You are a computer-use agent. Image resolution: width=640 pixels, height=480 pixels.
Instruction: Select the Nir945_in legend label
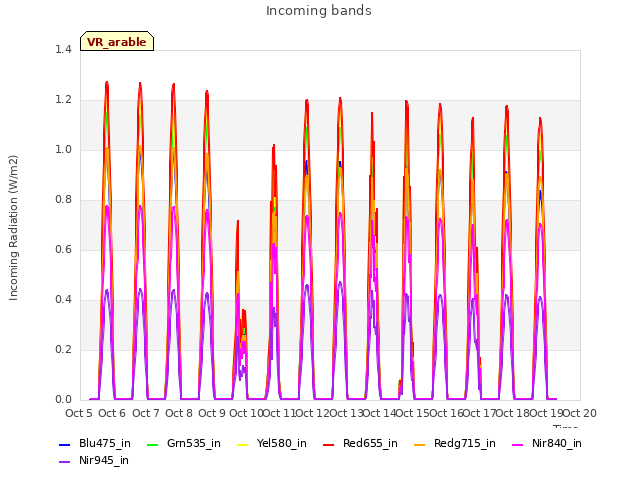click(x=104, y=461)
